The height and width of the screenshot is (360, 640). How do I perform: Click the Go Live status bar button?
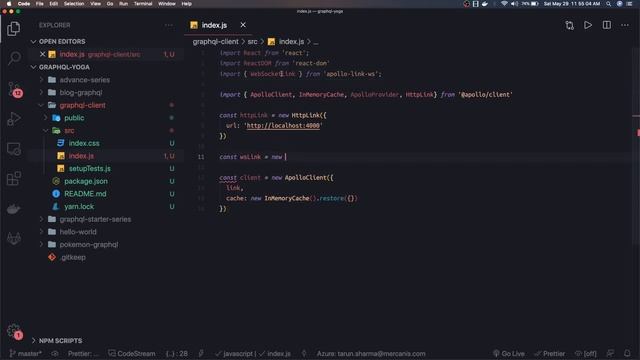point(509,353)
